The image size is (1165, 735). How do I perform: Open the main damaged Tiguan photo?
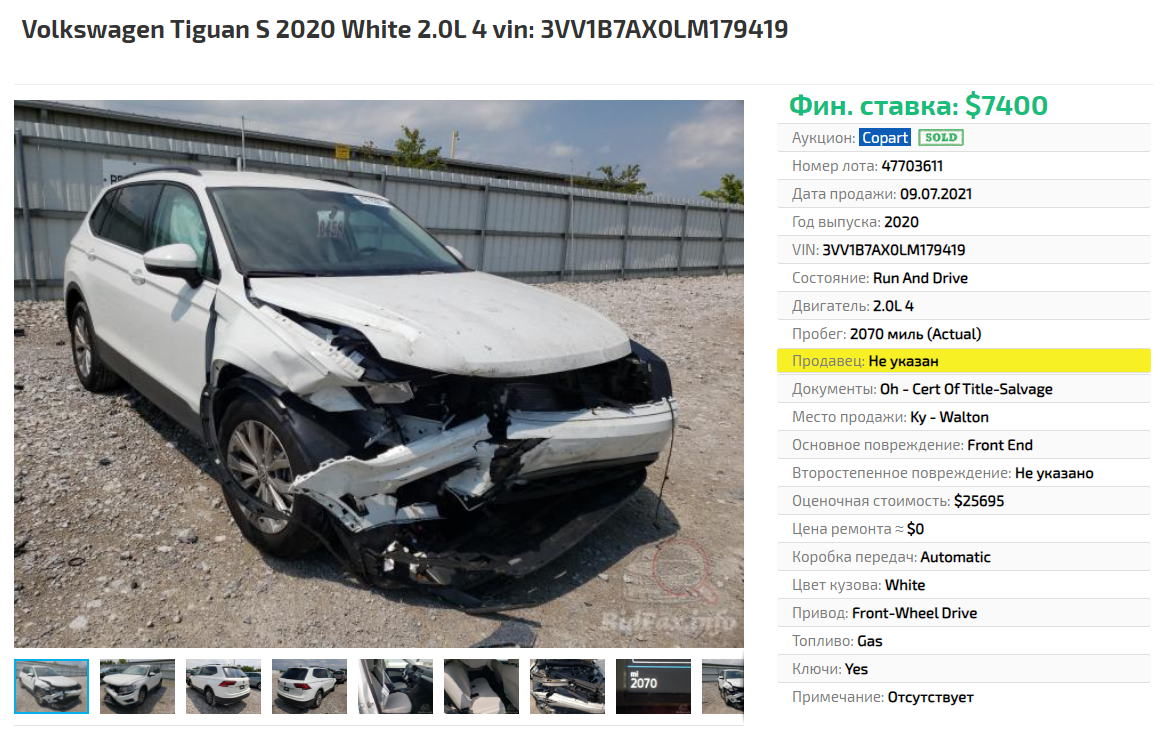point(379,374)
